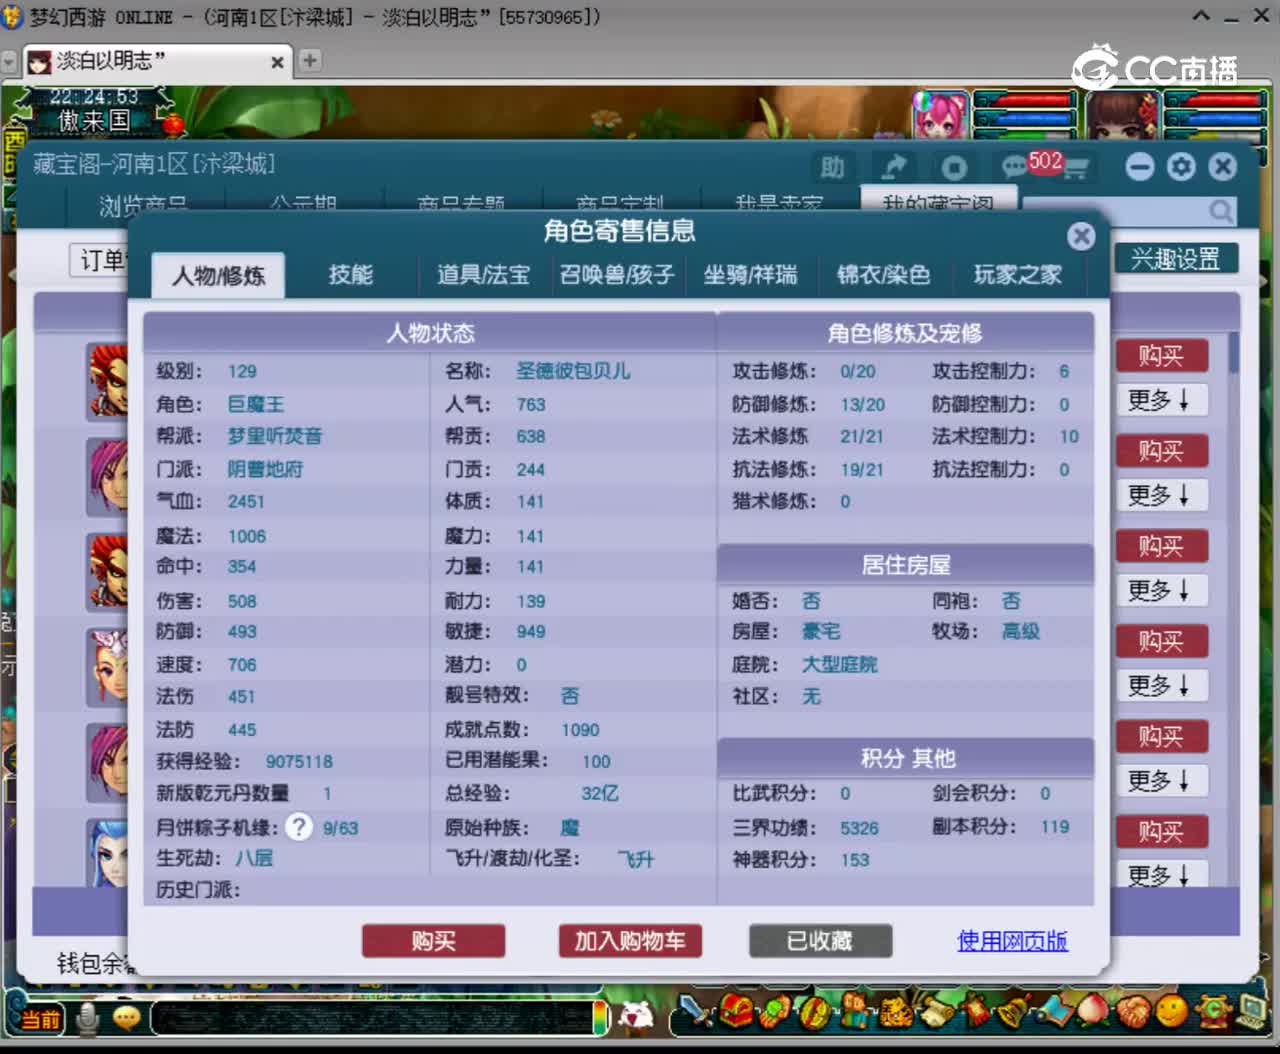Click pink-haired character's blue mana bar

1024,118
